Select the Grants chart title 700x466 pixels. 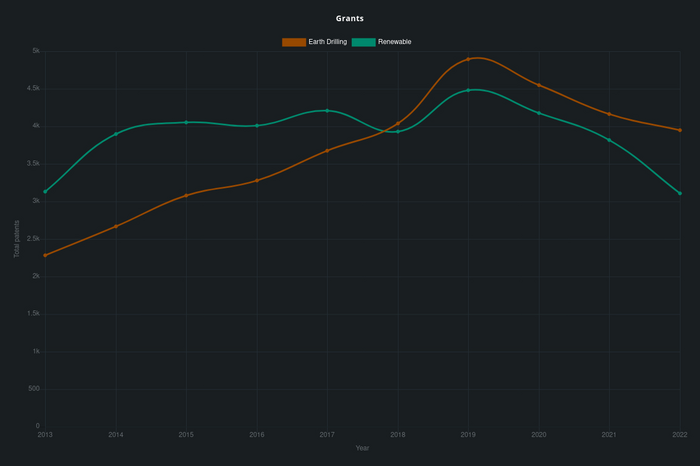pos(350,18)
